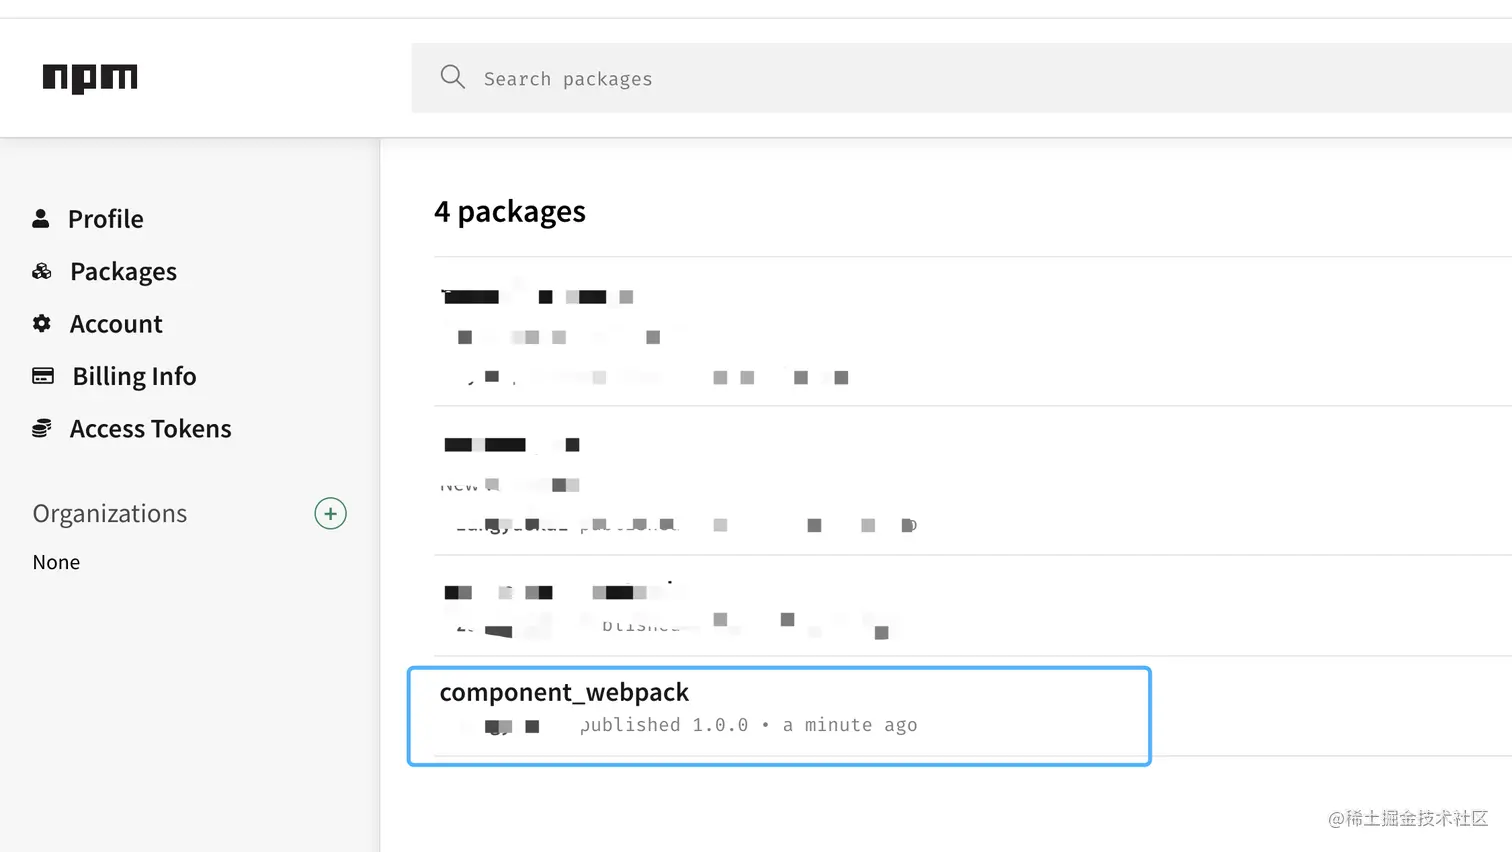Open the Account settings label
Image resolution: width=1512 pixels, height=852 pixels.
(116, 324)
